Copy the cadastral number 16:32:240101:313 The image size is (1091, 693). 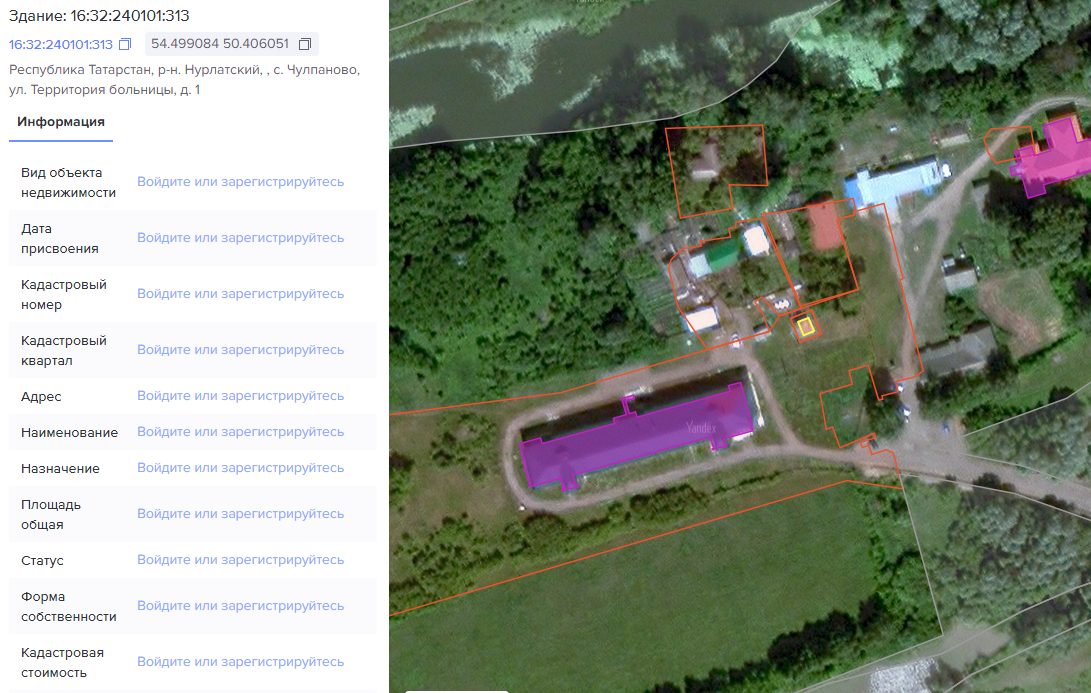(125, 45)
